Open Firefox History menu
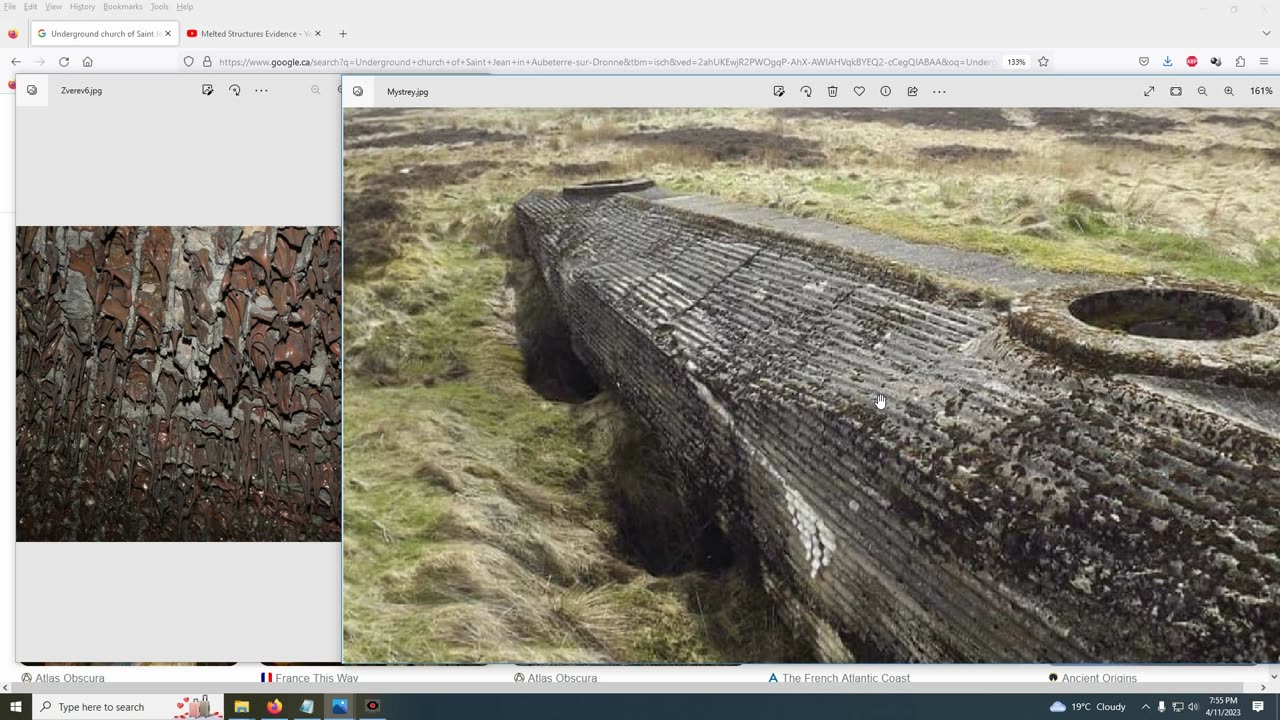 click(82, 7)
